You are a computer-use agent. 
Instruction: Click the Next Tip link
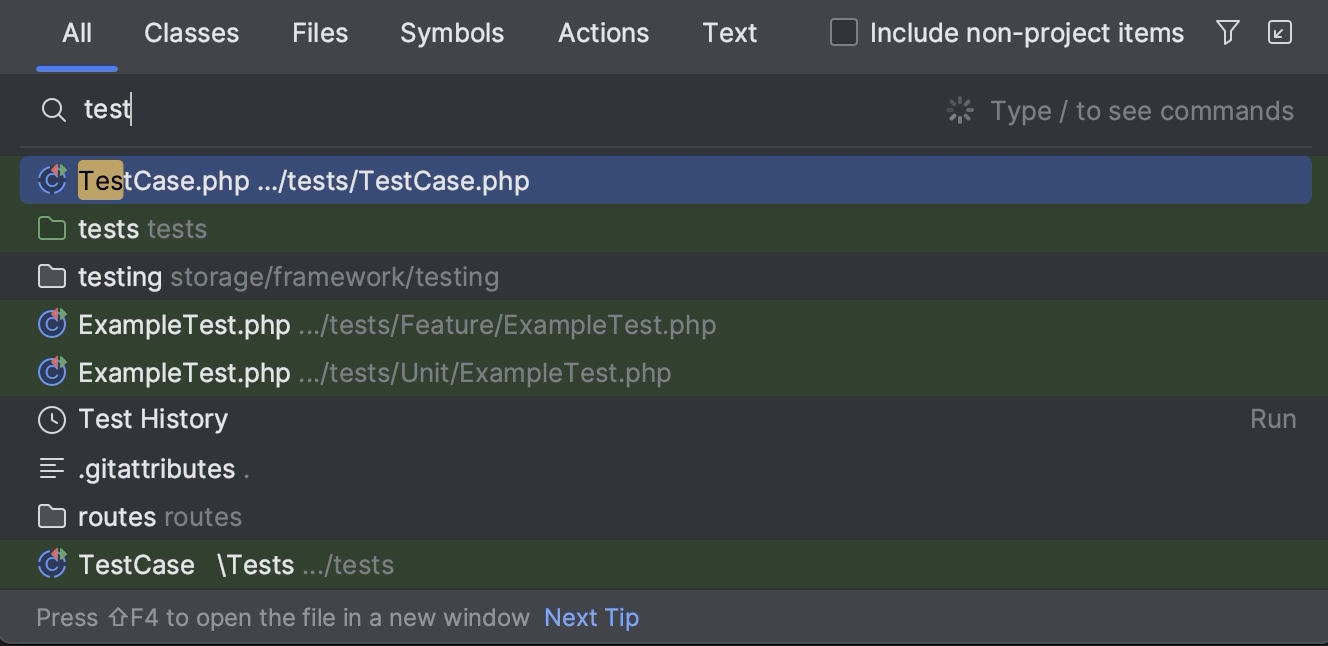[x=591, y=617]
